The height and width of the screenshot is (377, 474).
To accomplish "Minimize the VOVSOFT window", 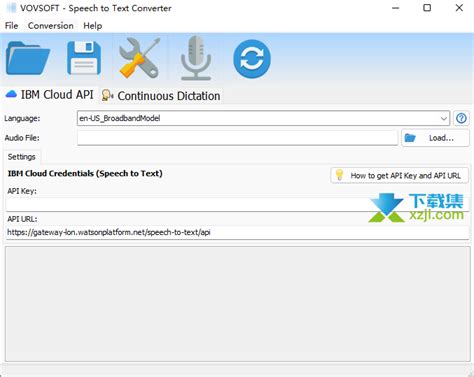I will pos(396,8).
